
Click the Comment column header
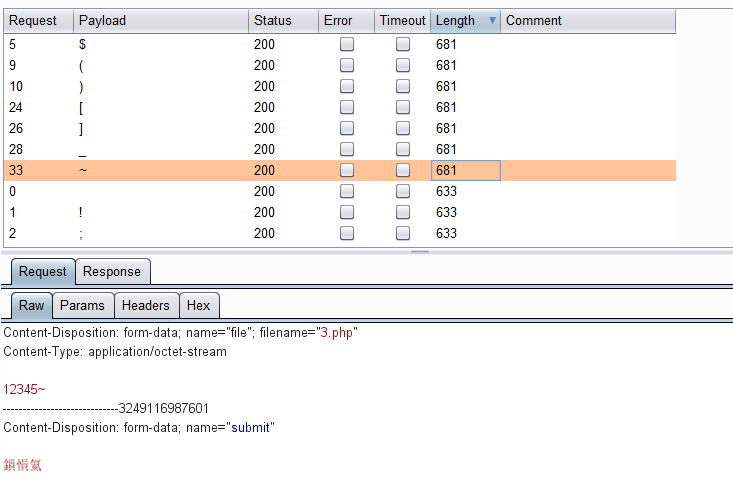click(588, 21)
